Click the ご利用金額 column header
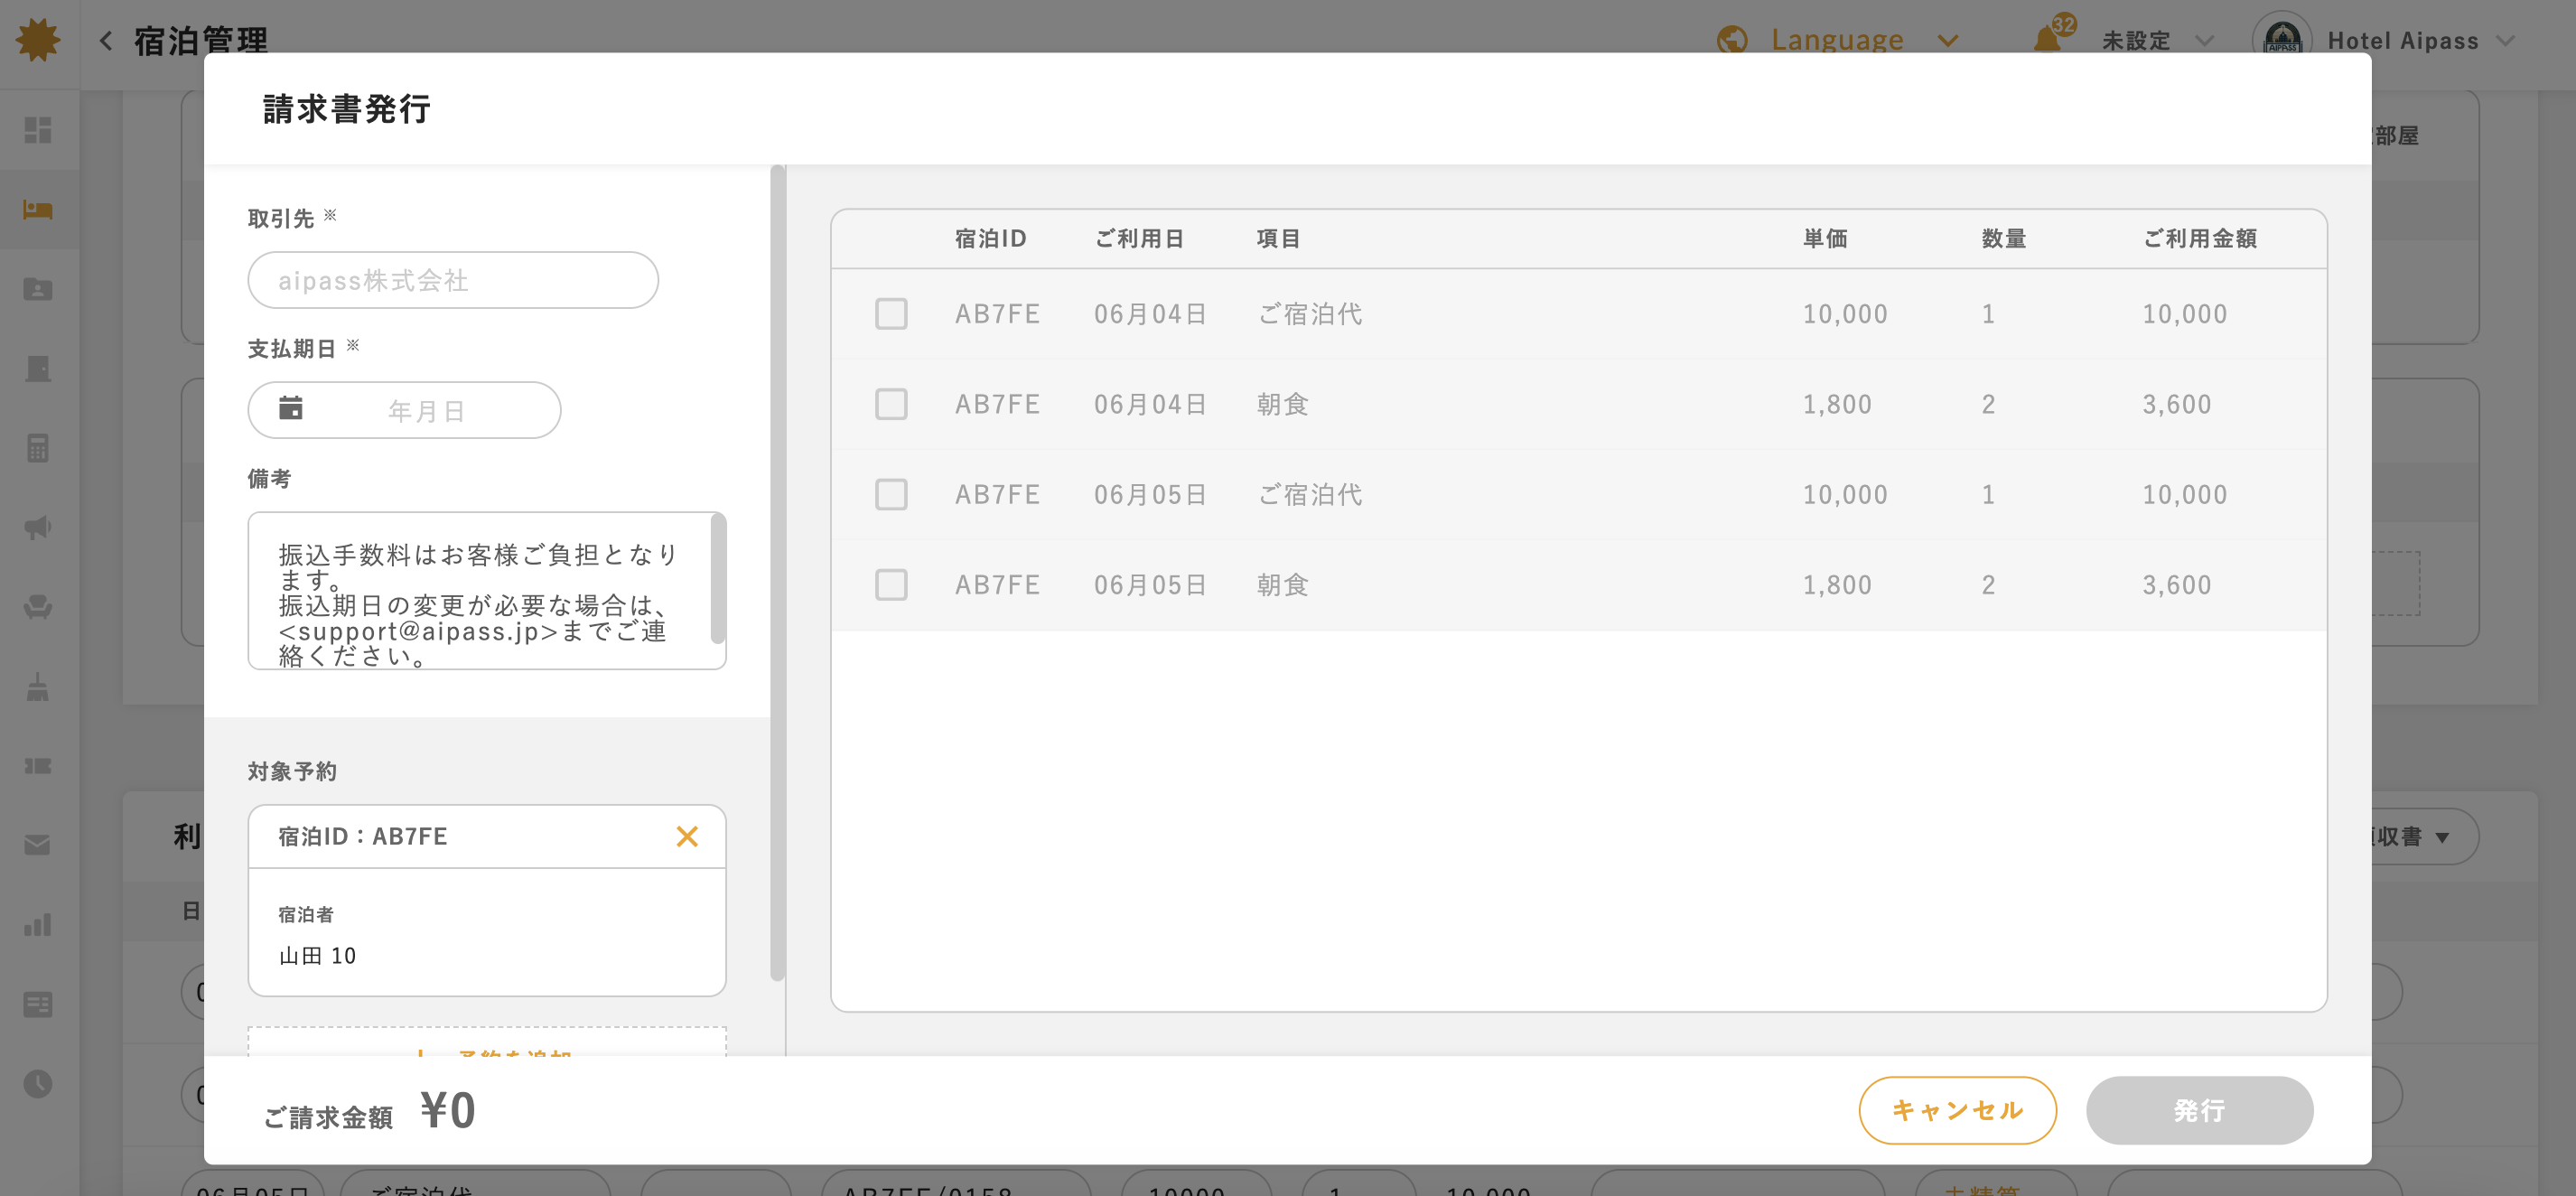Screen dimensions: 2576x1196 coord(2199,239)
